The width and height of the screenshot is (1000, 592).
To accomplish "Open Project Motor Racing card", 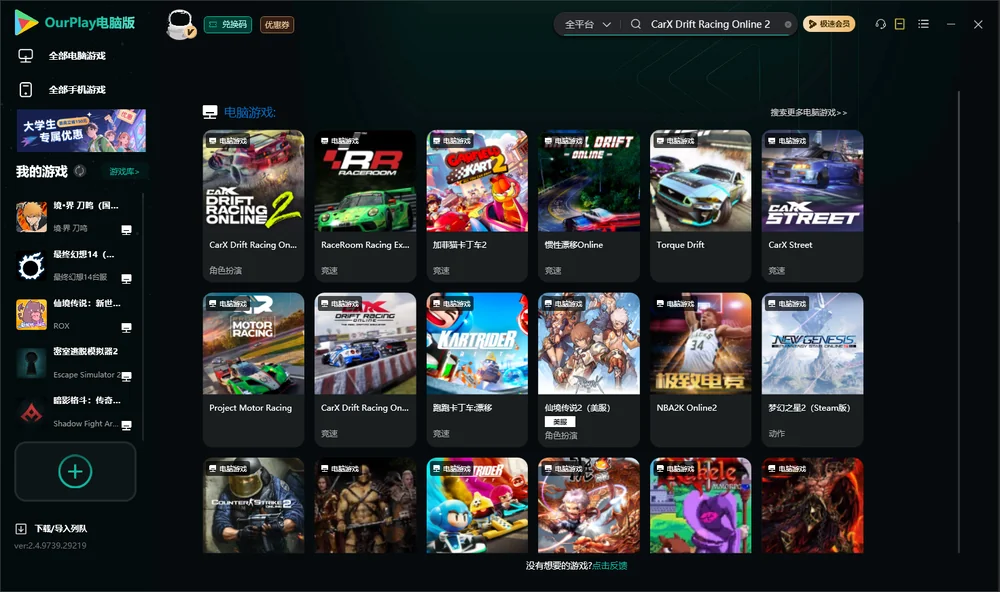I will point(253,369).
